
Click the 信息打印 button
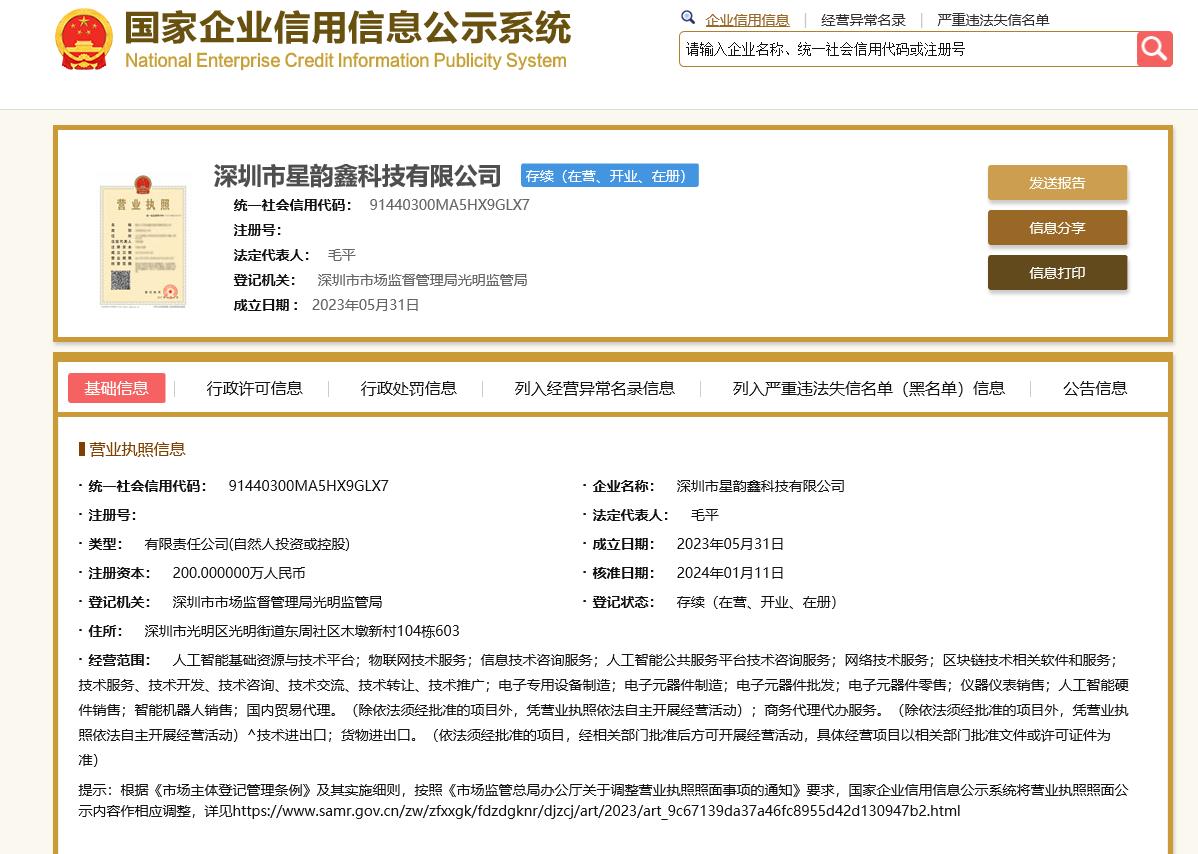[x=1057, y=273]
